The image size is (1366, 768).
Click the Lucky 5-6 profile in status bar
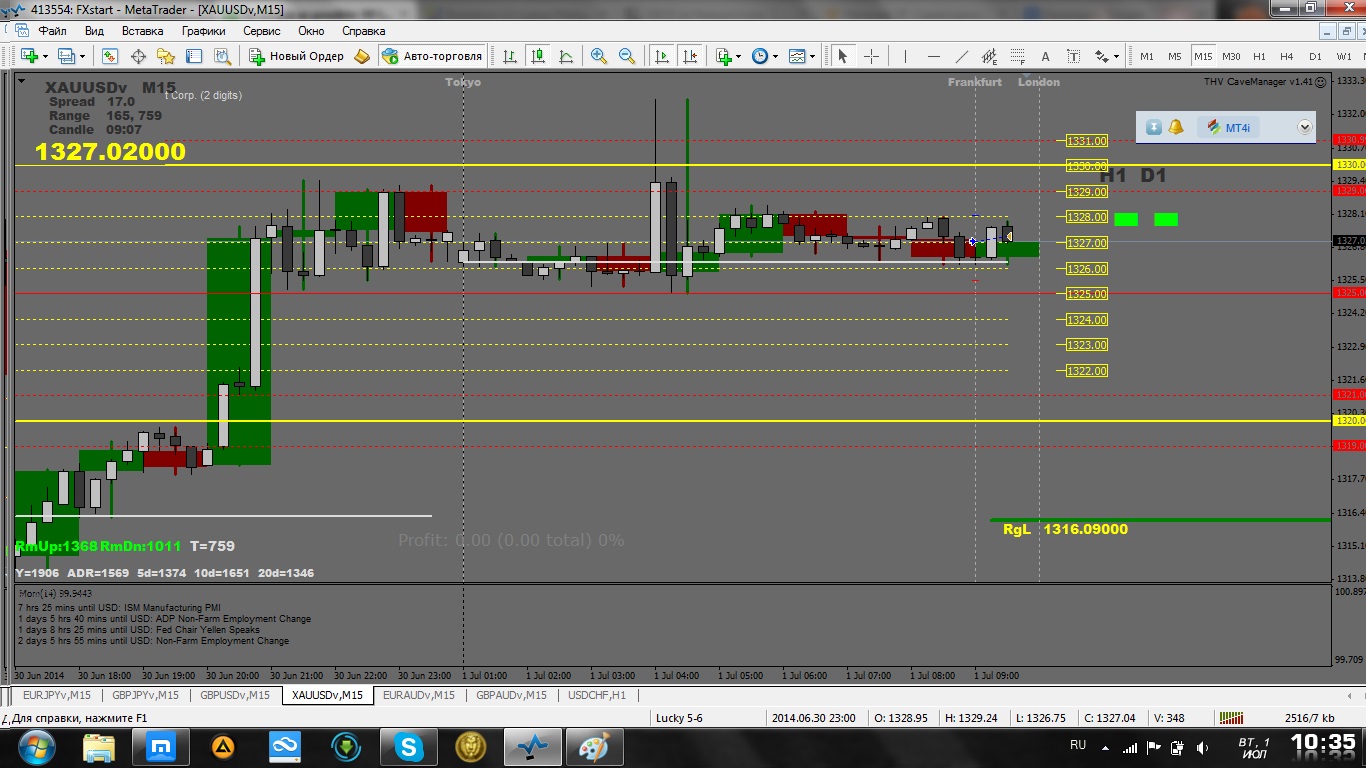point(679,718)
